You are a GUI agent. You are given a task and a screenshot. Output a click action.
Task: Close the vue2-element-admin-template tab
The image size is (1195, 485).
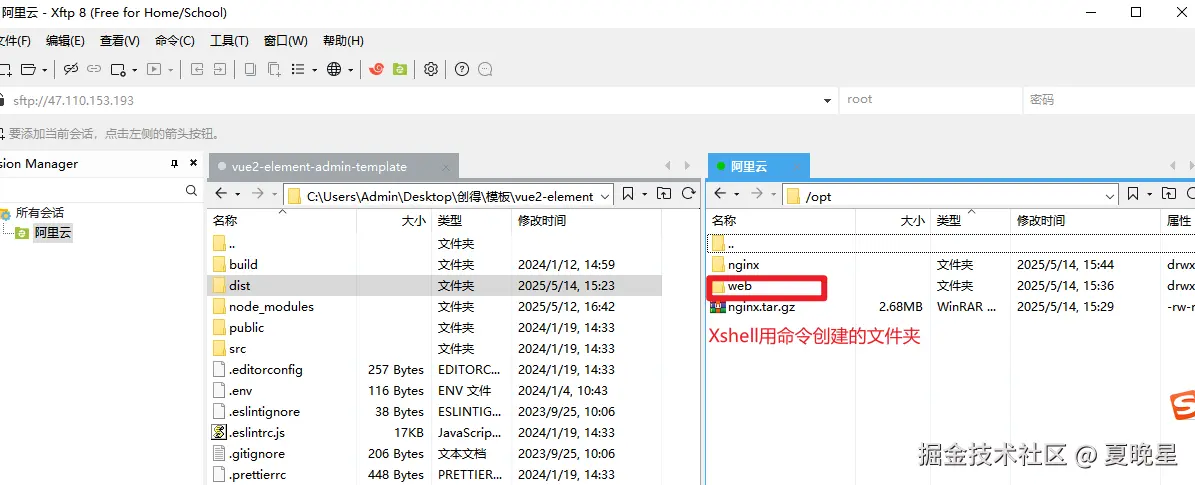click(447, 166)
